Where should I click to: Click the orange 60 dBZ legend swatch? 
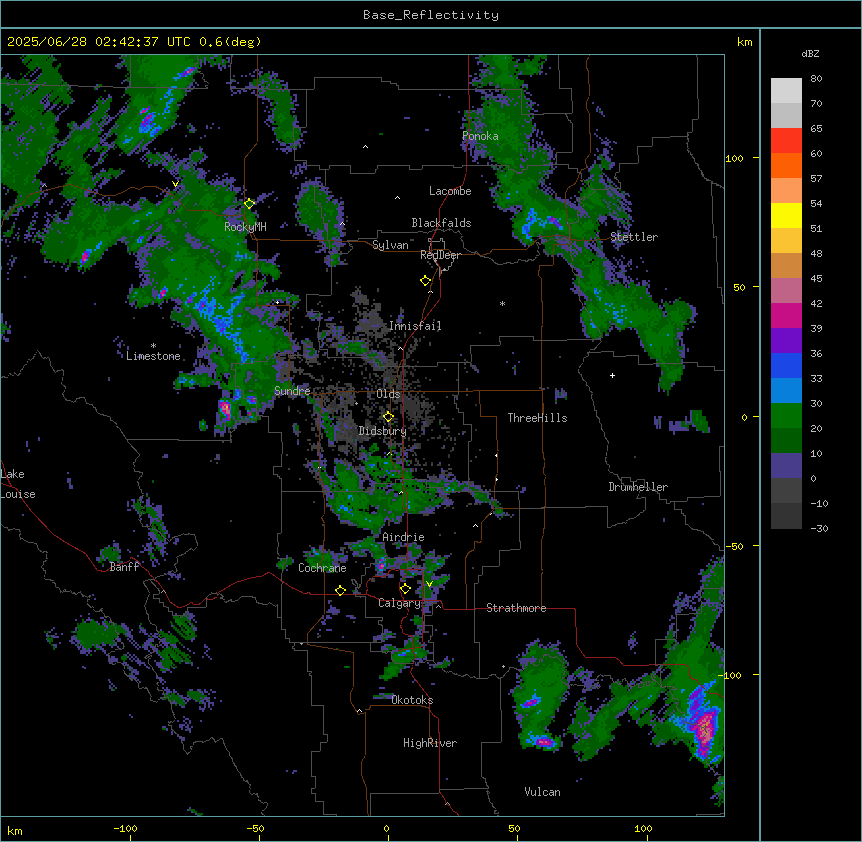786,165
